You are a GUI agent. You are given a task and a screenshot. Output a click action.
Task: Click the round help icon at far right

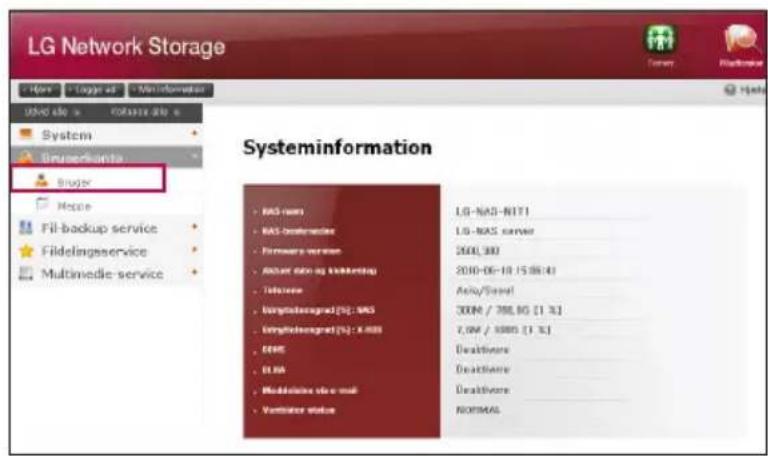click(x=730, y=90)
